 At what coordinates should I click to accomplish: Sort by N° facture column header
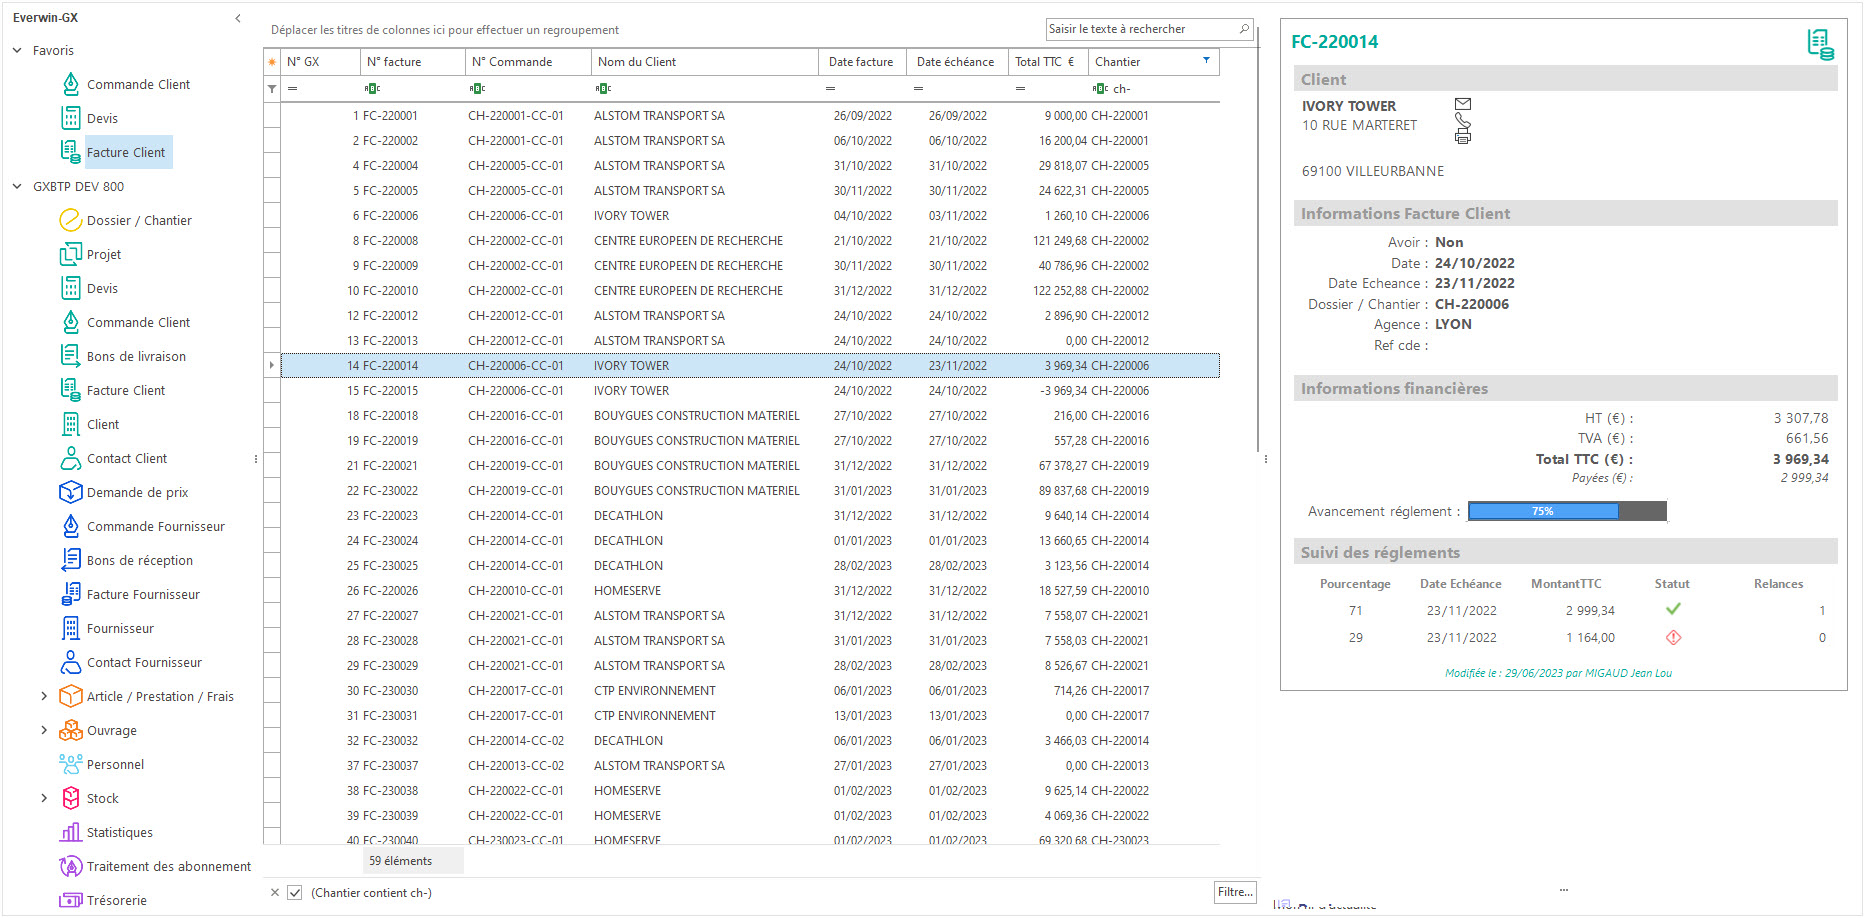click(x=413, y=62)
